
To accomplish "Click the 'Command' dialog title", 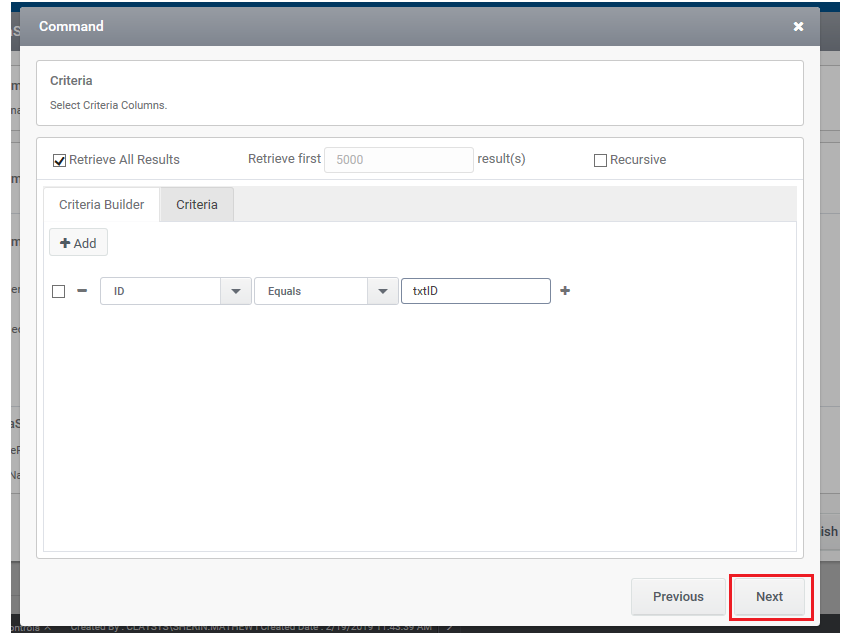I will click(x=71, y=26).
